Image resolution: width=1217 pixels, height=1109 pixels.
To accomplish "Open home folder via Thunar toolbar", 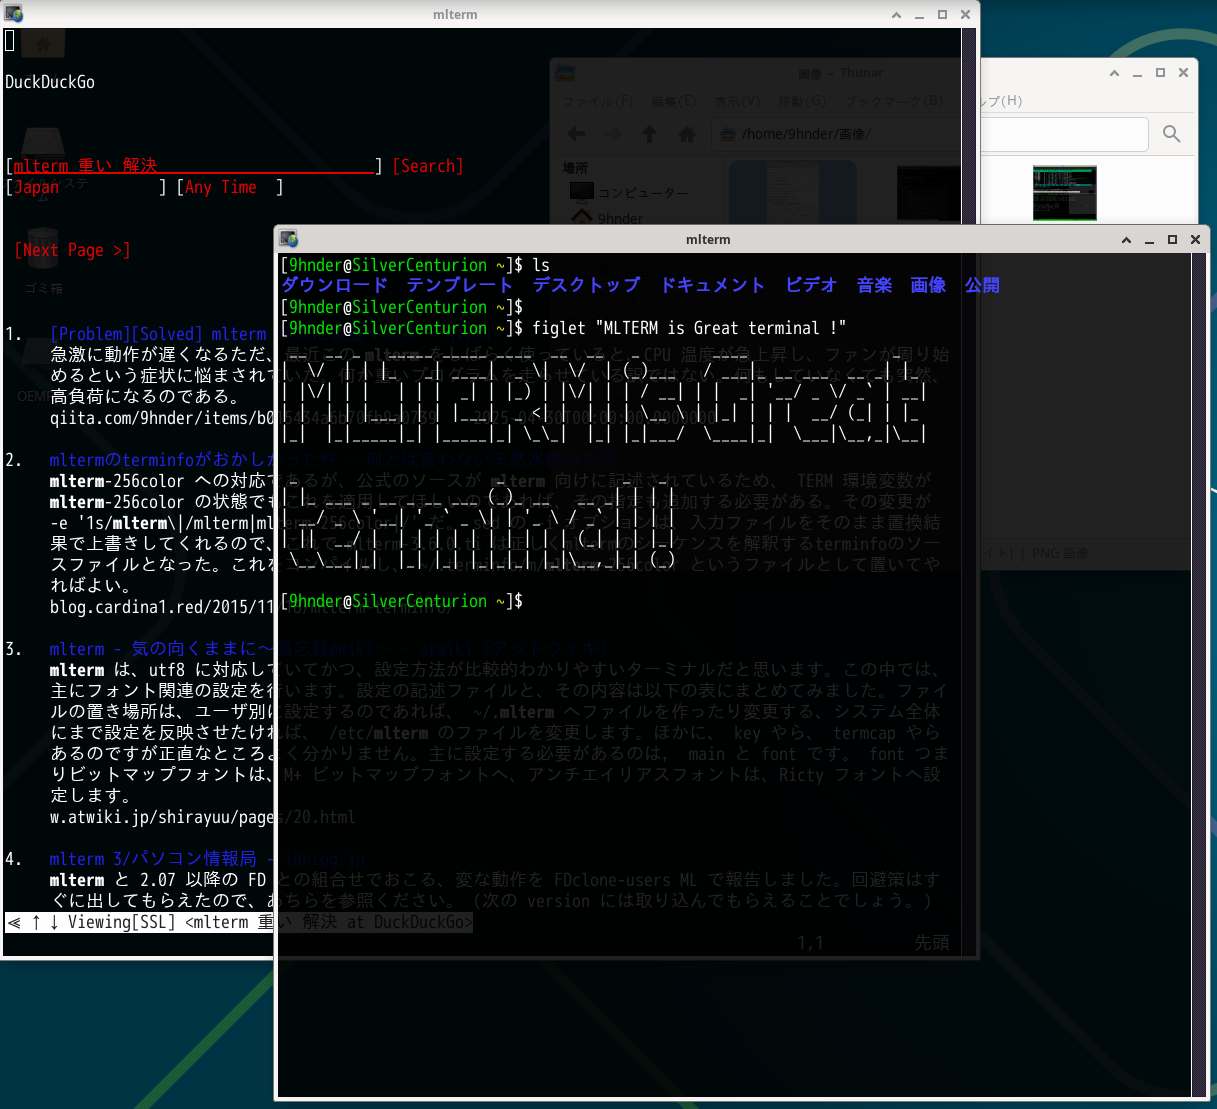I will click(686, 133).
